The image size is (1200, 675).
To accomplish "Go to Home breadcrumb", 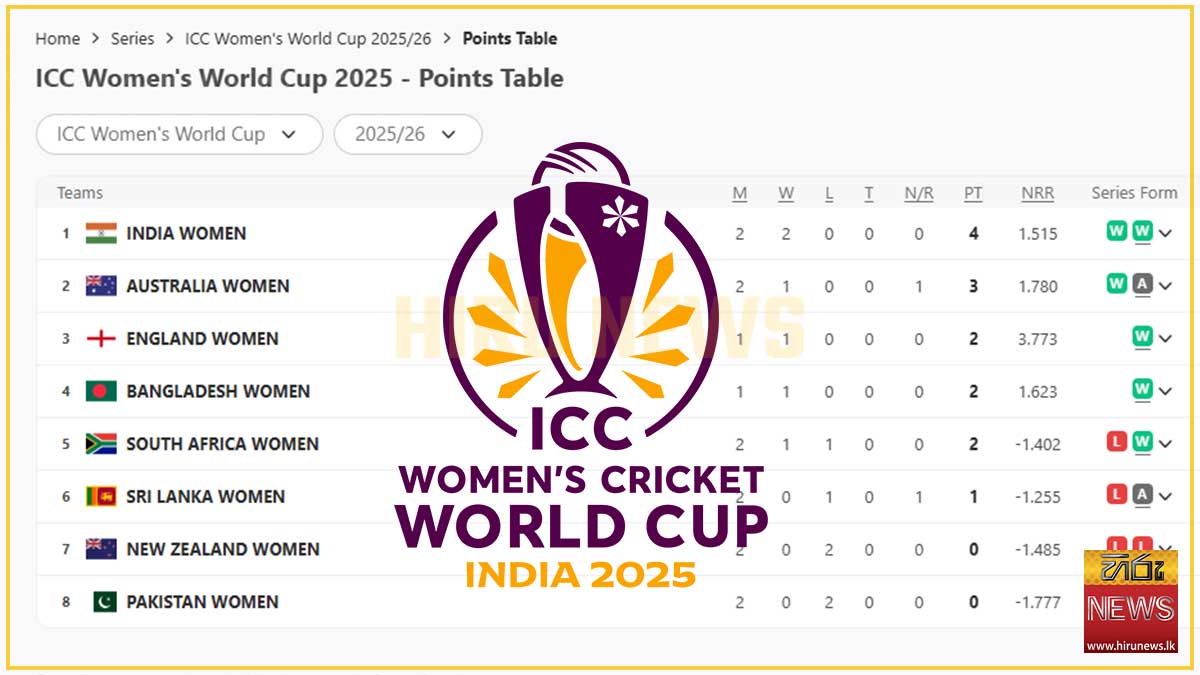I will point(57,39).
